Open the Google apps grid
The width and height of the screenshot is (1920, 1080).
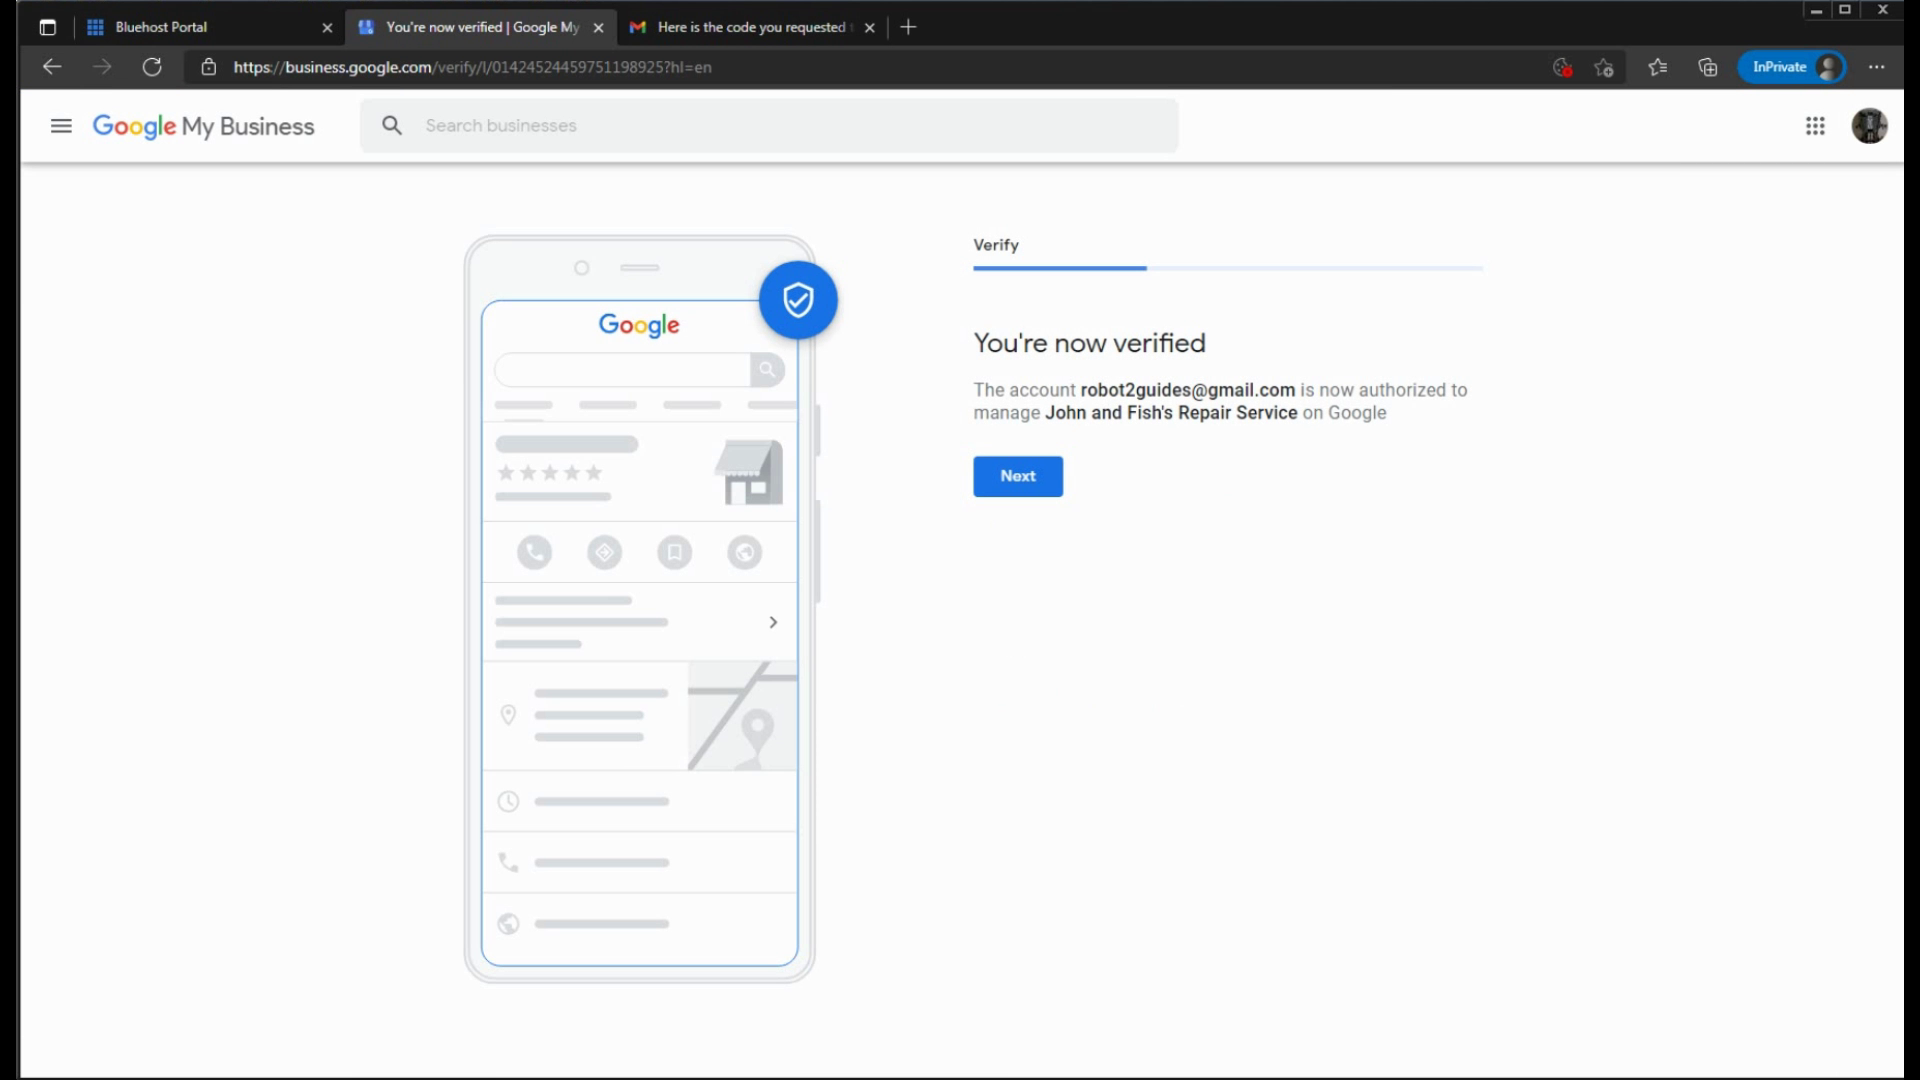click(1815, 126)
